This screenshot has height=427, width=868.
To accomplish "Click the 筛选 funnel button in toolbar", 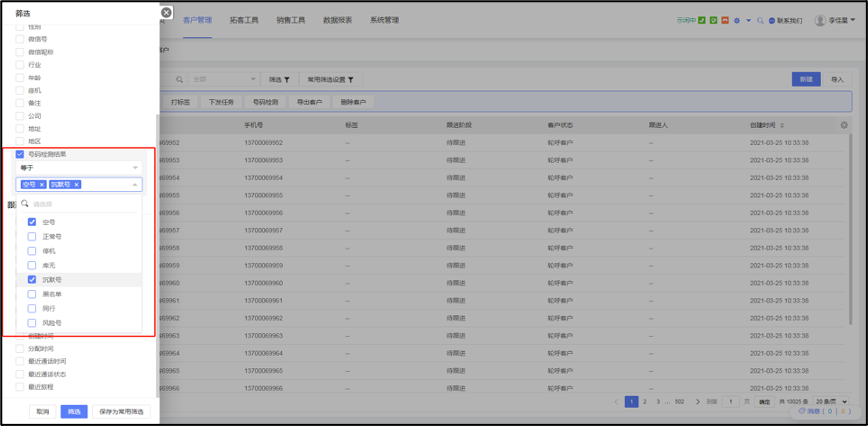I will tap(280, 80).
